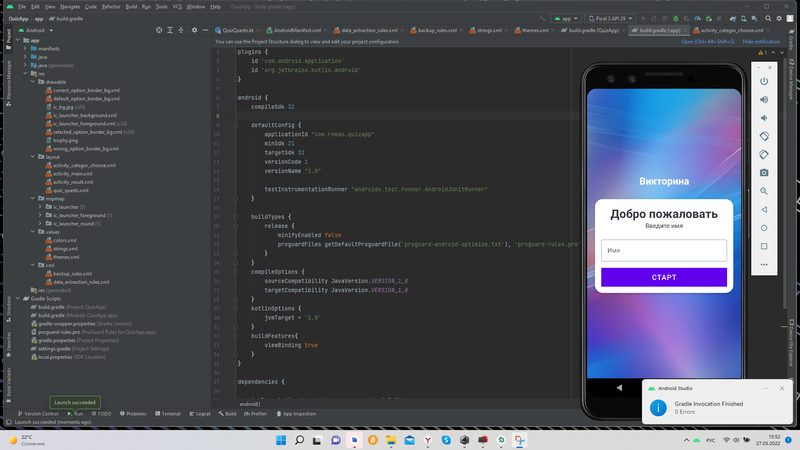Viewport: 800px width, 450px height.
Task: Open the Pixel 3 API 29 device dropdown
Action: click(x=608, y=18)
